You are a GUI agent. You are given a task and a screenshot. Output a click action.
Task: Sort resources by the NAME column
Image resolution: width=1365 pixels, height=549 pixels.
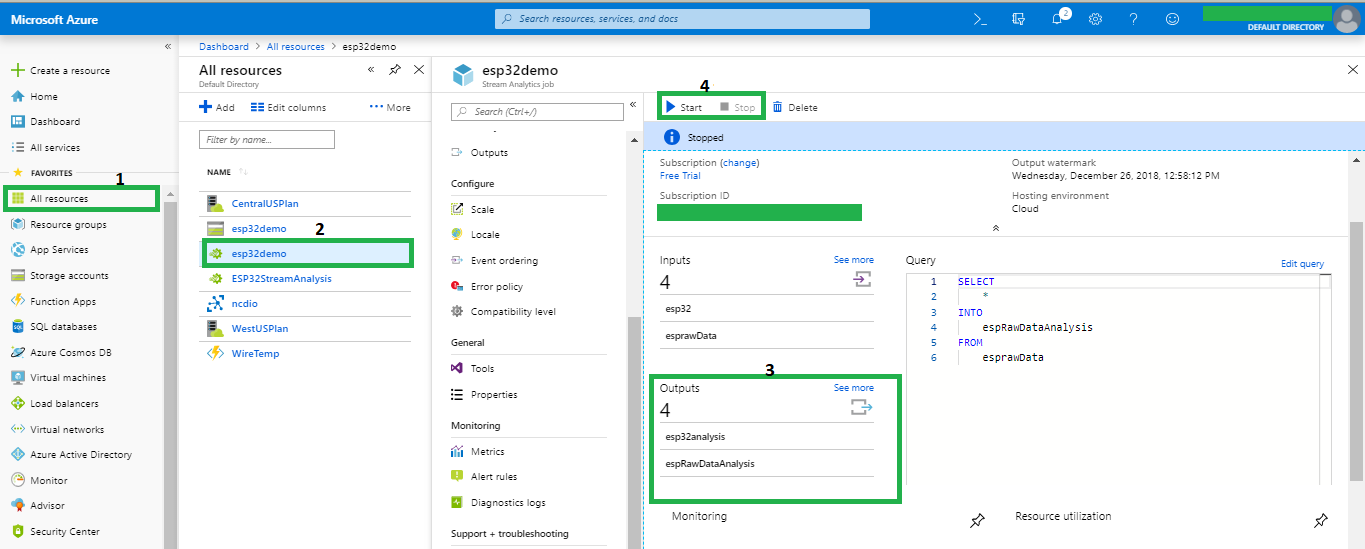219,172
